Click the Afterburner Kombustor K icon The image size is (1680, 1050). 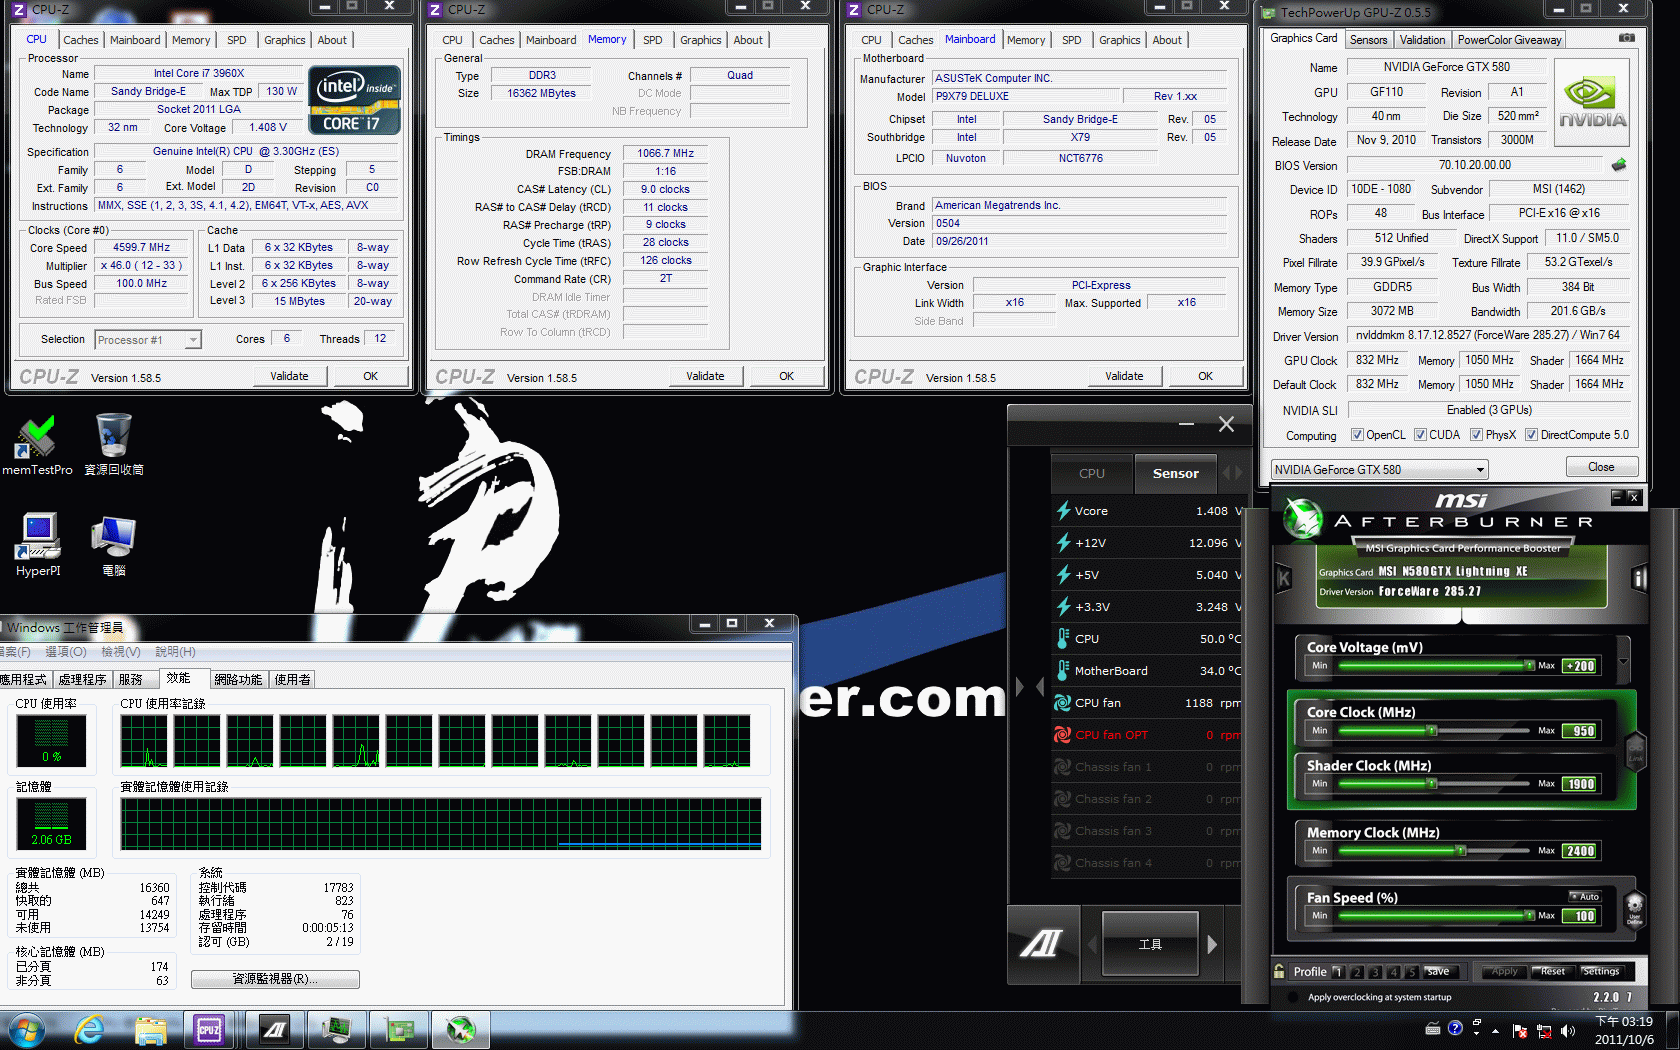click(x=1284, y=577)
